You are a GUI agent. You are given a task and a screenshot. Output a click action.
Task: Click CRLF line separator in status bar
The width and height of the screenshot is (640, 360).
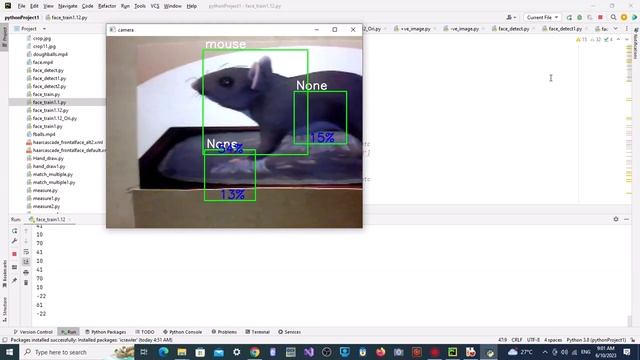click(x=517, y=340)
